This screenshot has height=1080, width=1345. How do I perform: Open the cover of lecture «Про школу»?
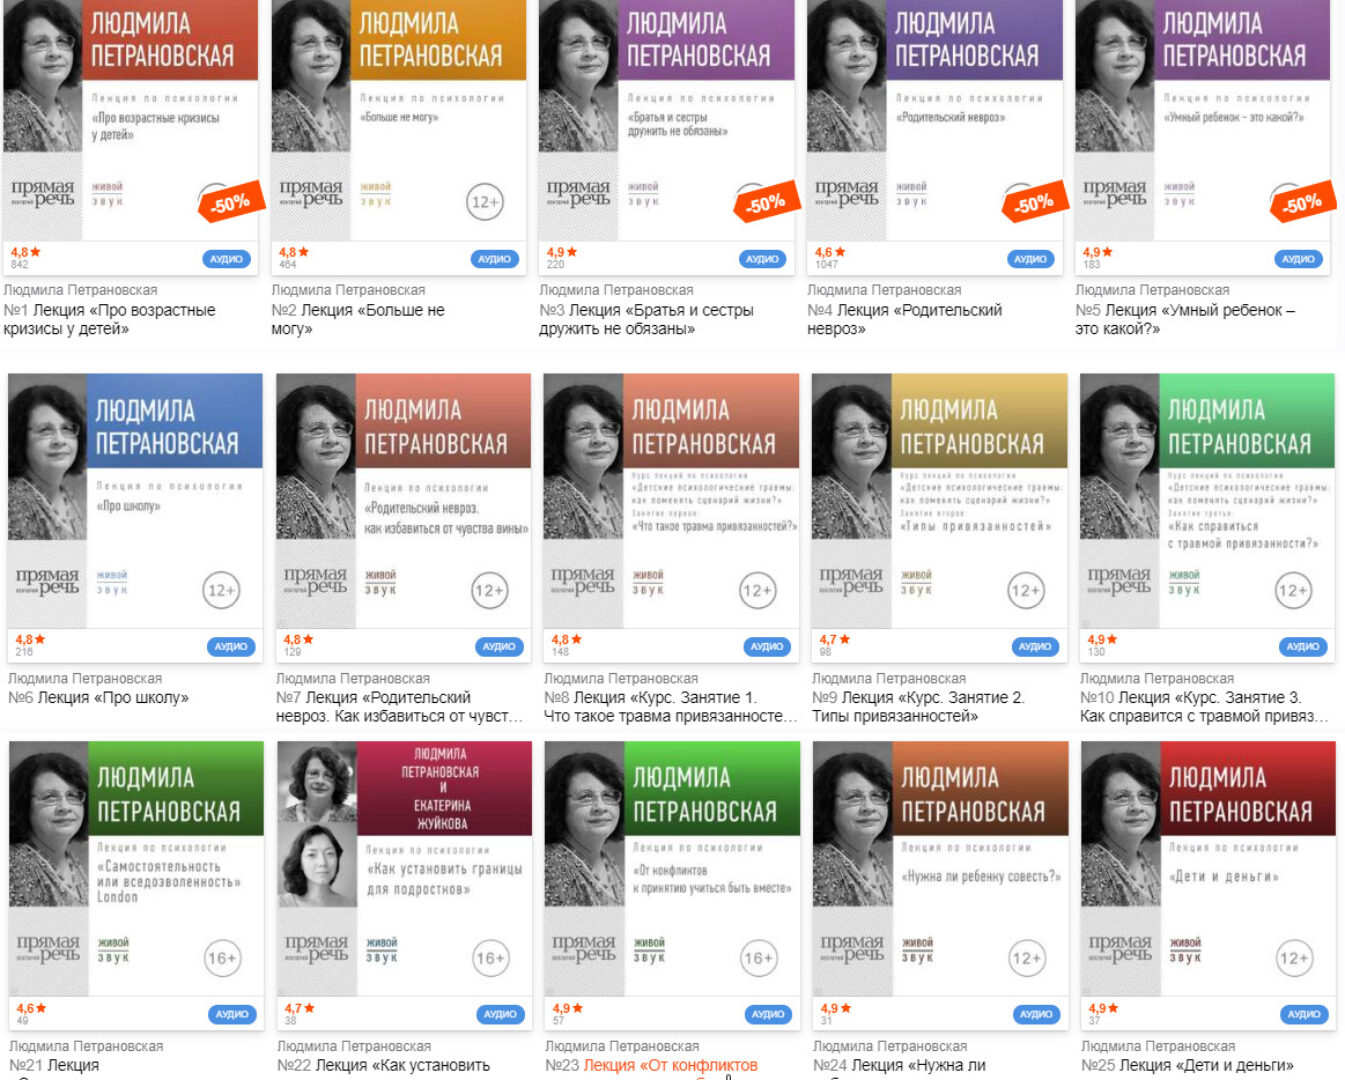point(135,501)
